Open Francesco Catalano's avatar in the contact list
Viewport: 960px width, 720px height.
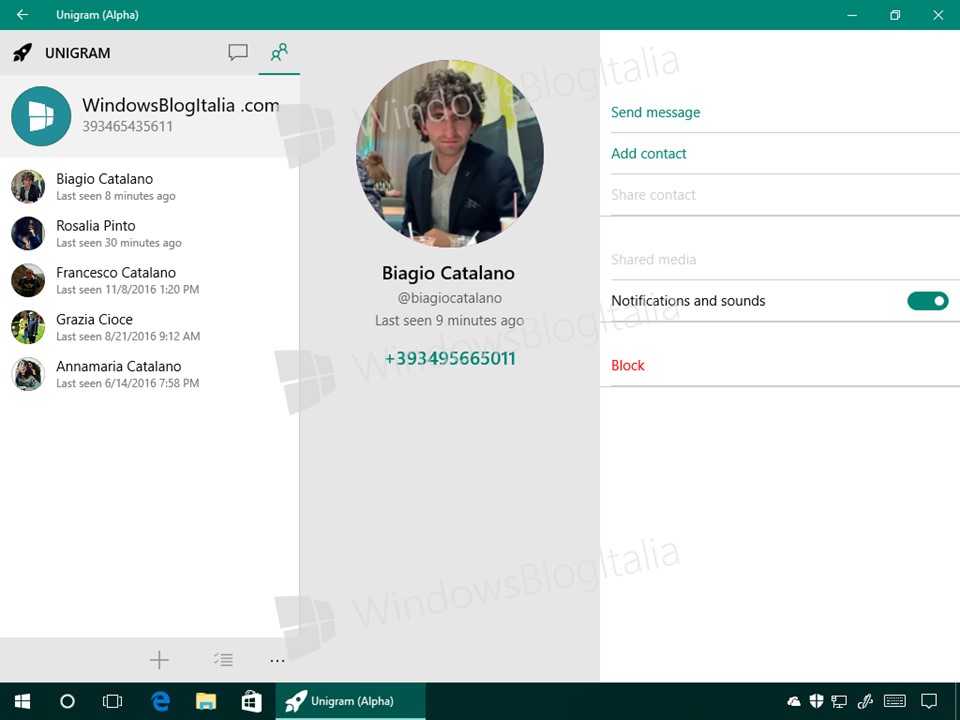click(x=28, y=280)
